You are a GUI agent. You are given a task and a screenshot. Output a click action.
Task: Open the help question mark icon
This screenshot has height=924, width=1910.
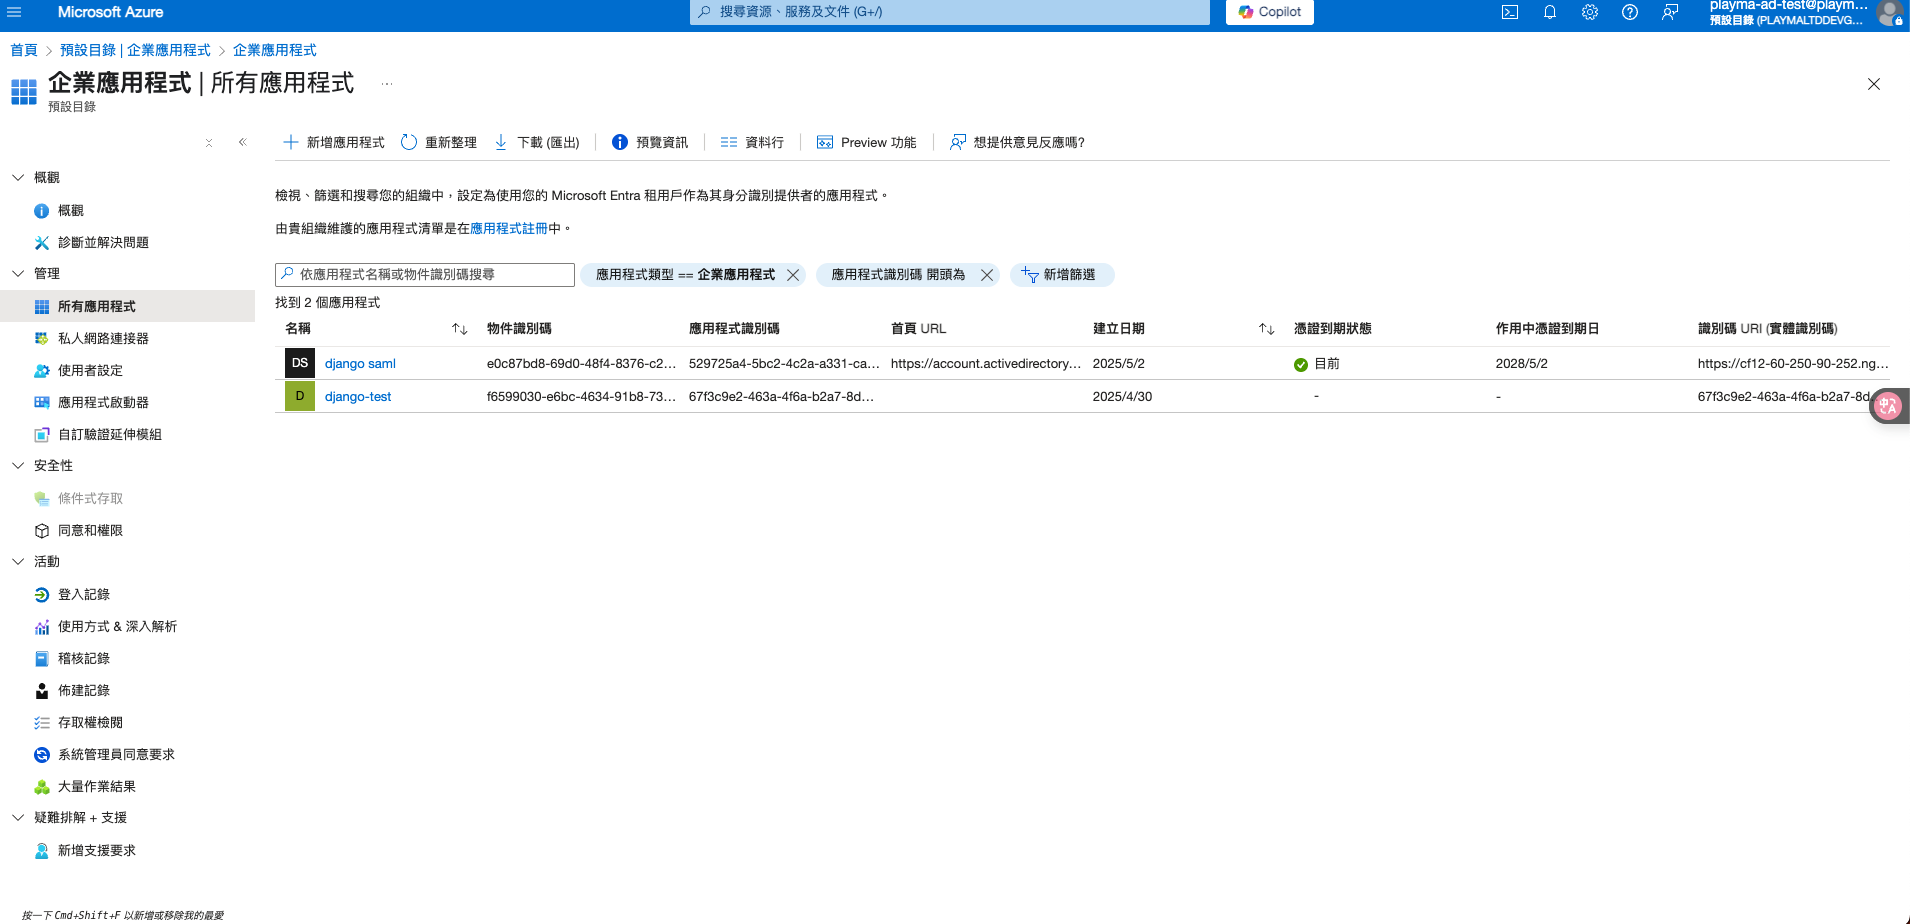coord(1630,12)
